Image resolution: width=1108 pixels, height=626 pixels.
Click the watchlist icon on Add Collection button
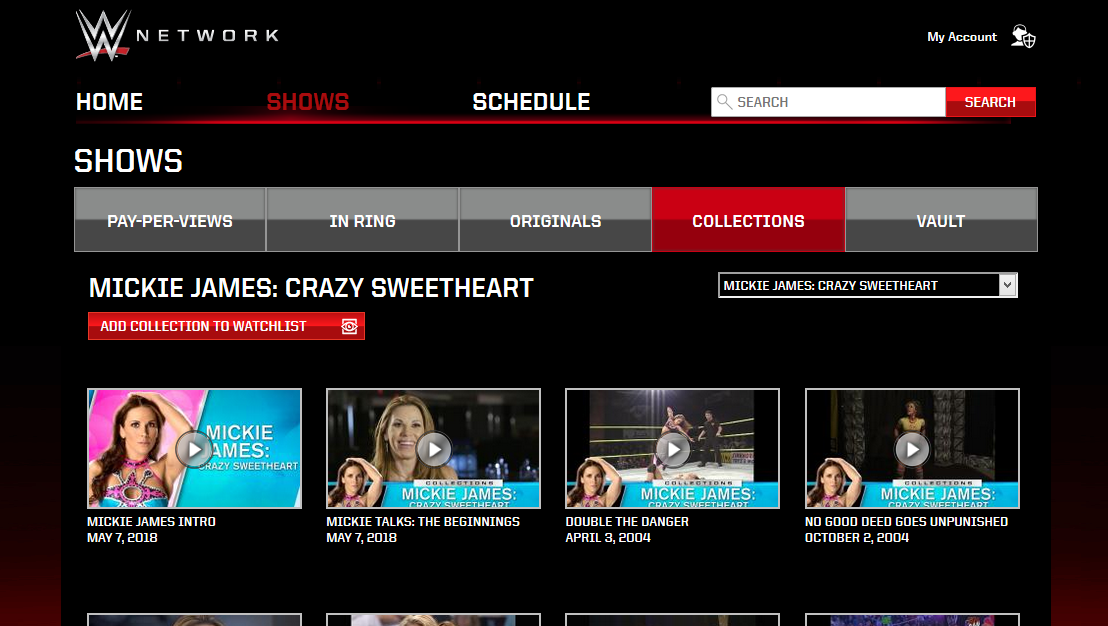(x=349, y=326)
